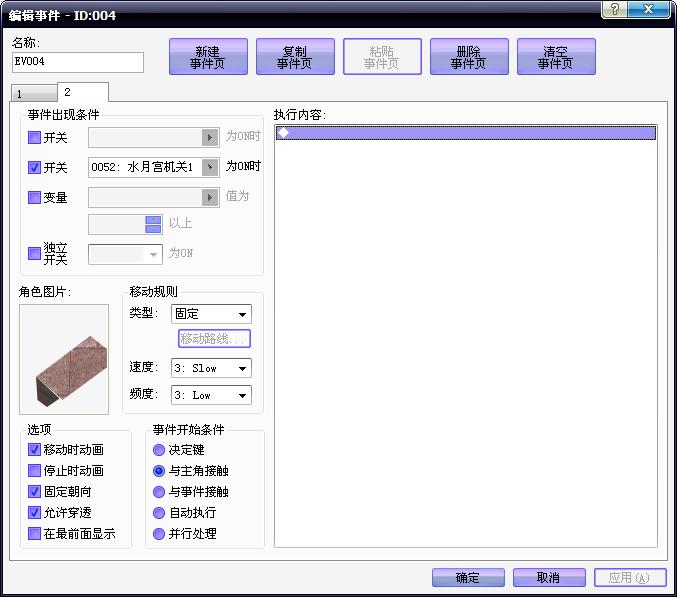
Task: Uncheck the 固定朝向 option
Action: (x=34, y=491)
